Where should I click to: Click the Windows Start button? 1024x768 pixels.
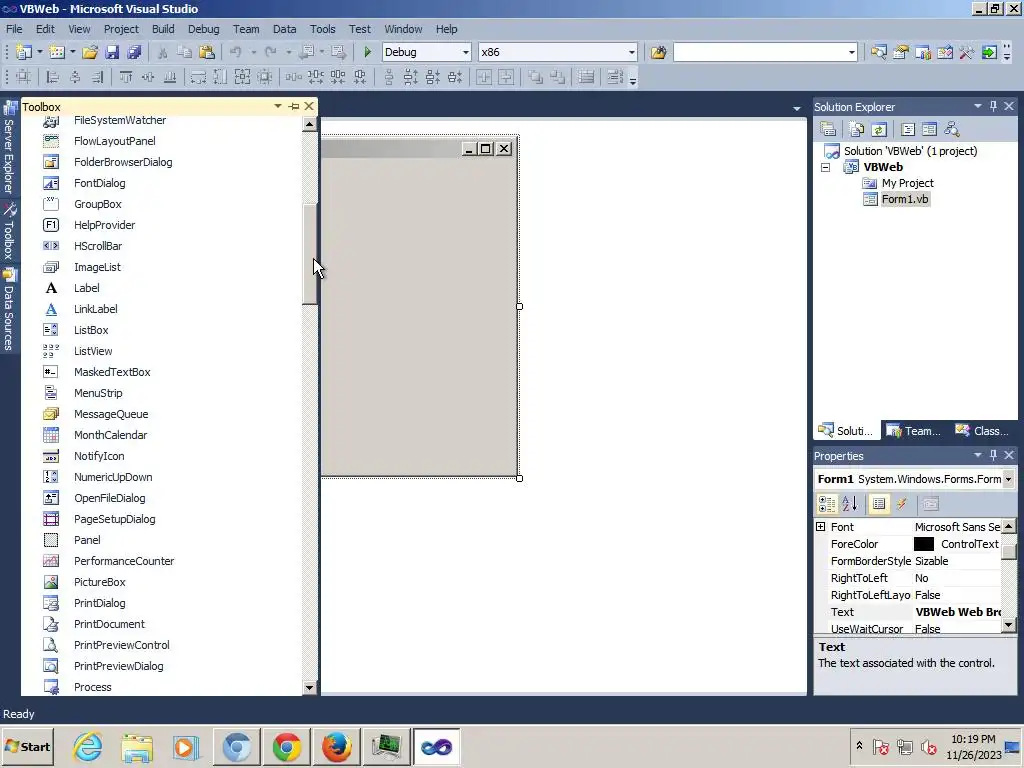coord(28,747)
